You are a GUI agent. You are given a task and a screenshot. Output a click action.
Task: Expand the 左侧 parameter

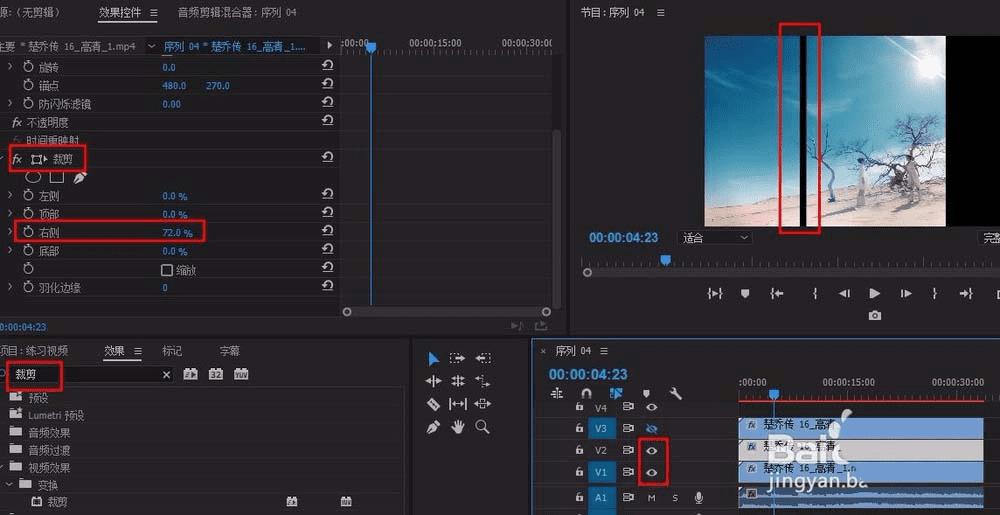coord(10,195)
